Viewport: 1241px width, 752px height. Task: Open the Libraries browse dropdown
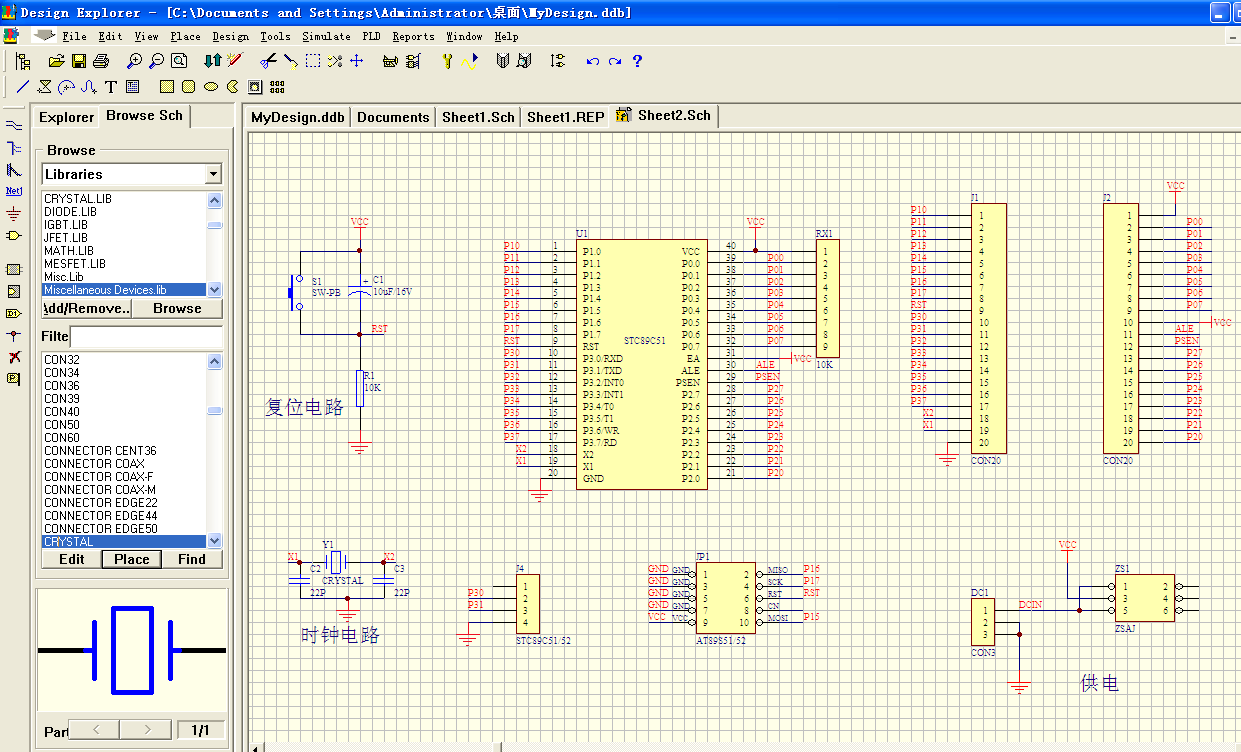(213, 174)
